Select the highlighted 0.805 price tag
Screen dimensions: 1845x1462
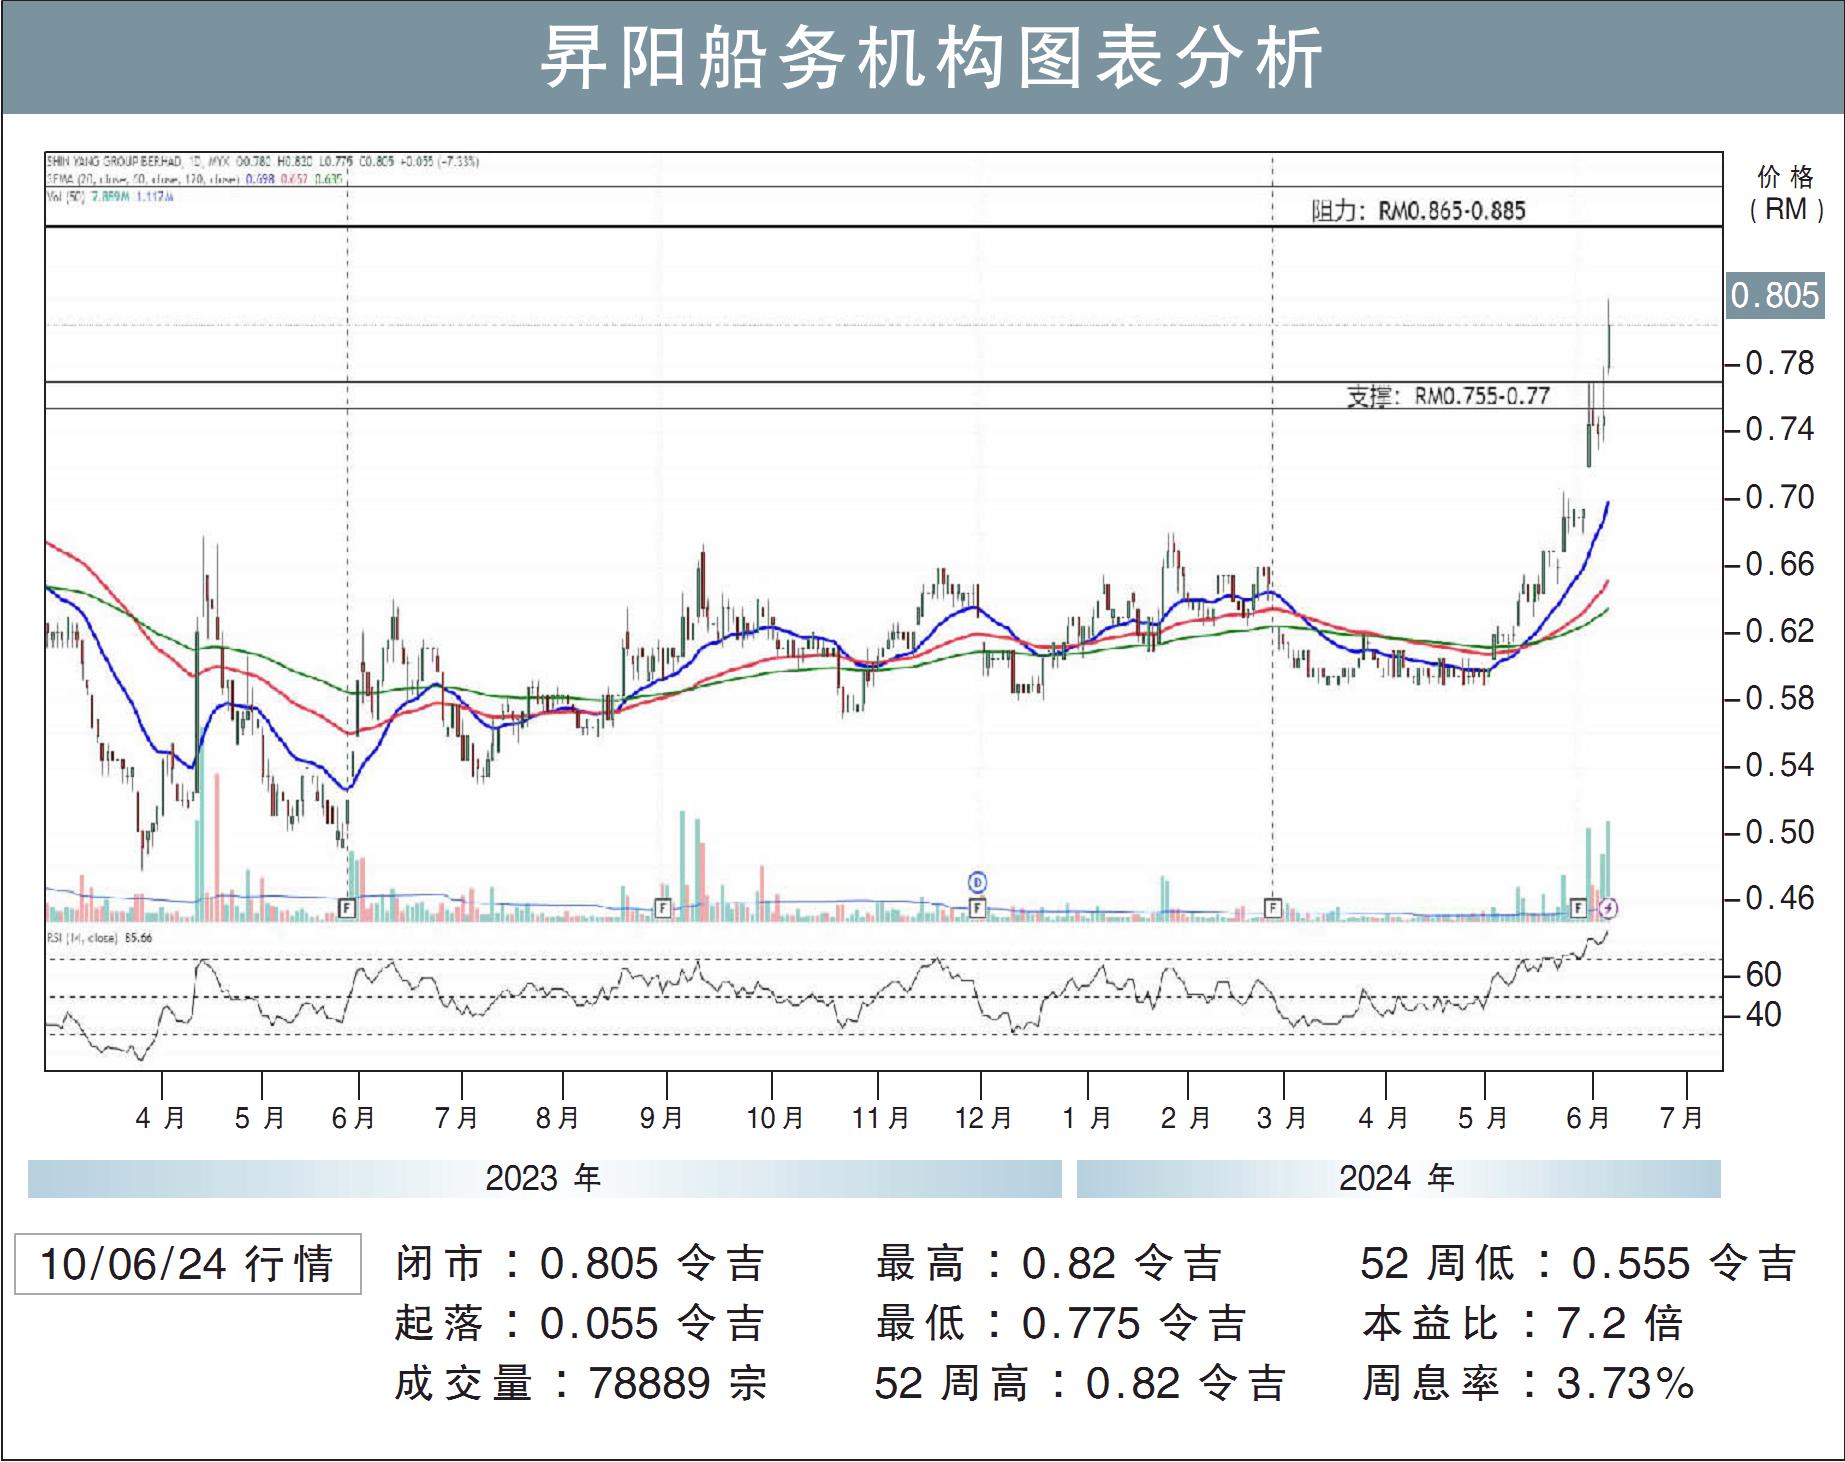pyautogui.click(x=1776, y=295)
